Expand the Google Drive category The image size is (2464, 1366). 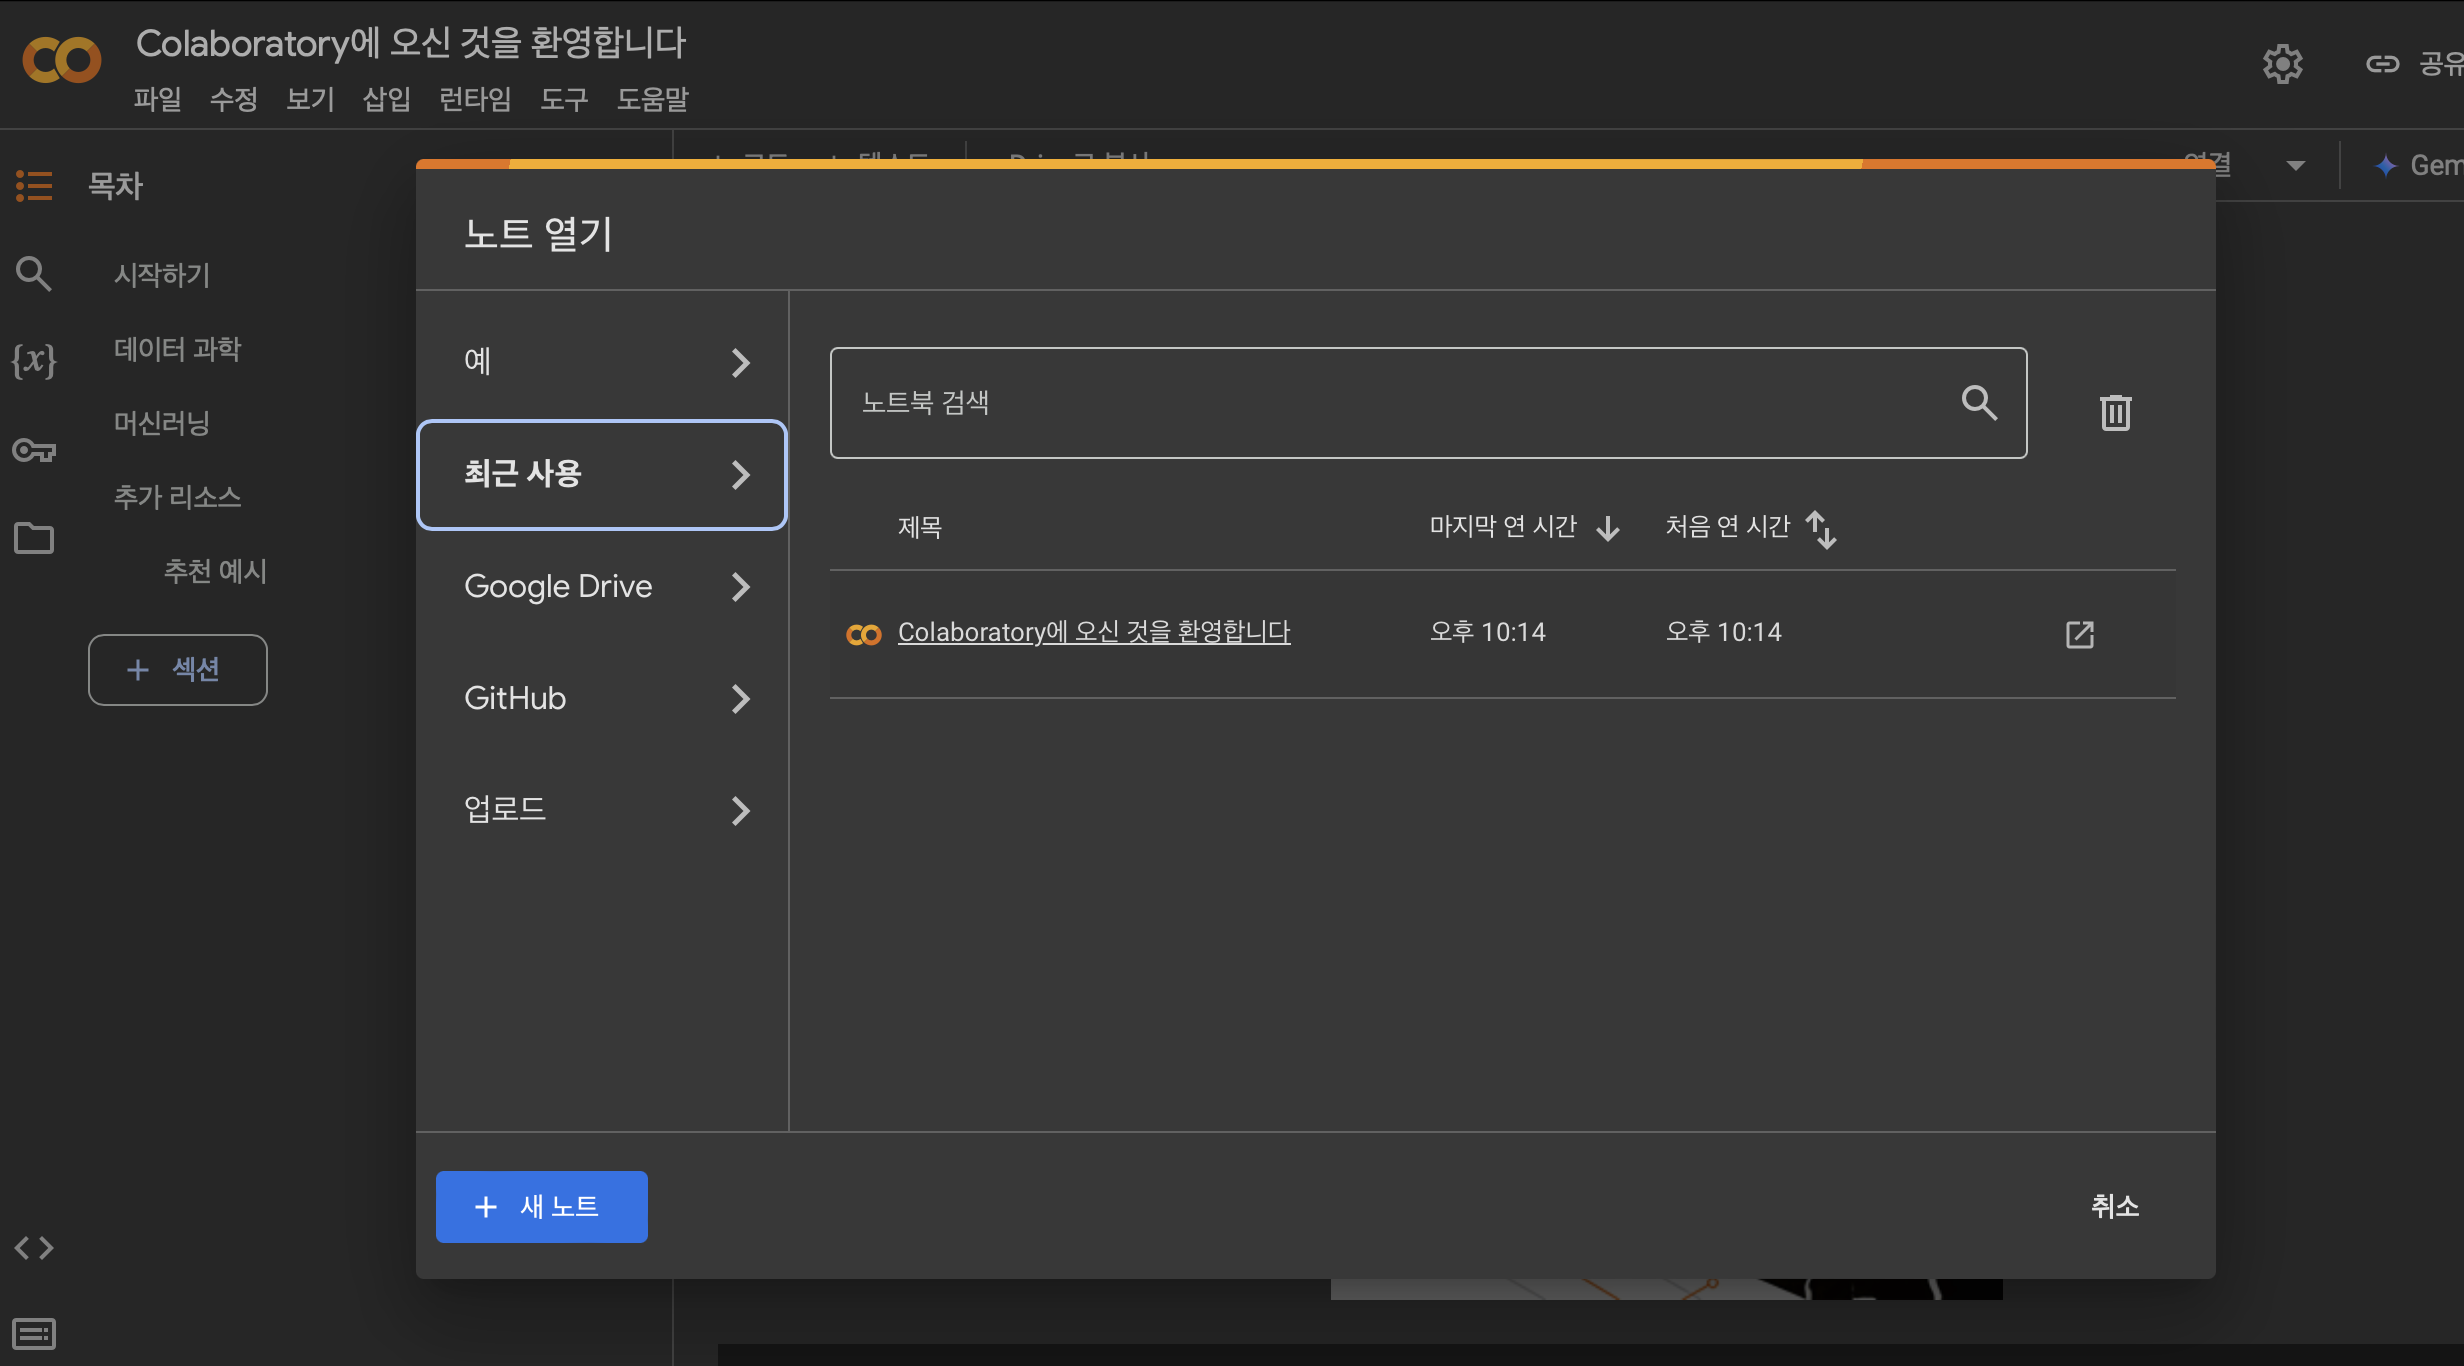(602, 586)
